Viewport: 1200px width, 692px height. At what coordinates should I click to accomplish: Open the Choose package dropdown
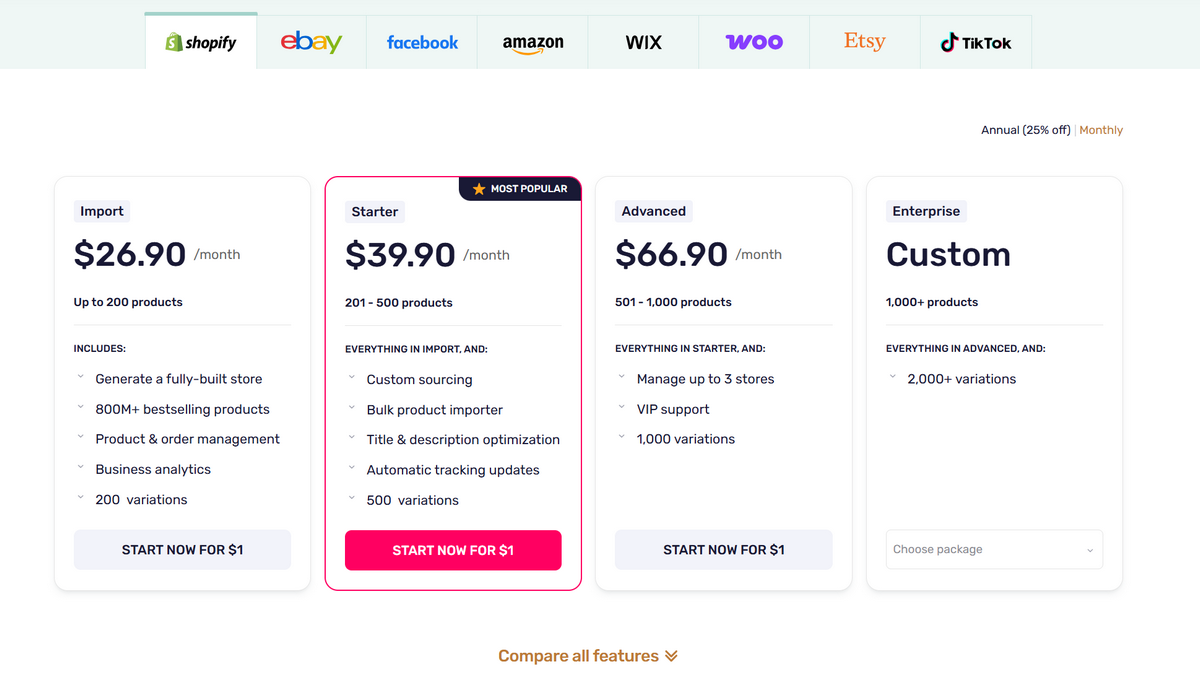(x=994, y=549)
